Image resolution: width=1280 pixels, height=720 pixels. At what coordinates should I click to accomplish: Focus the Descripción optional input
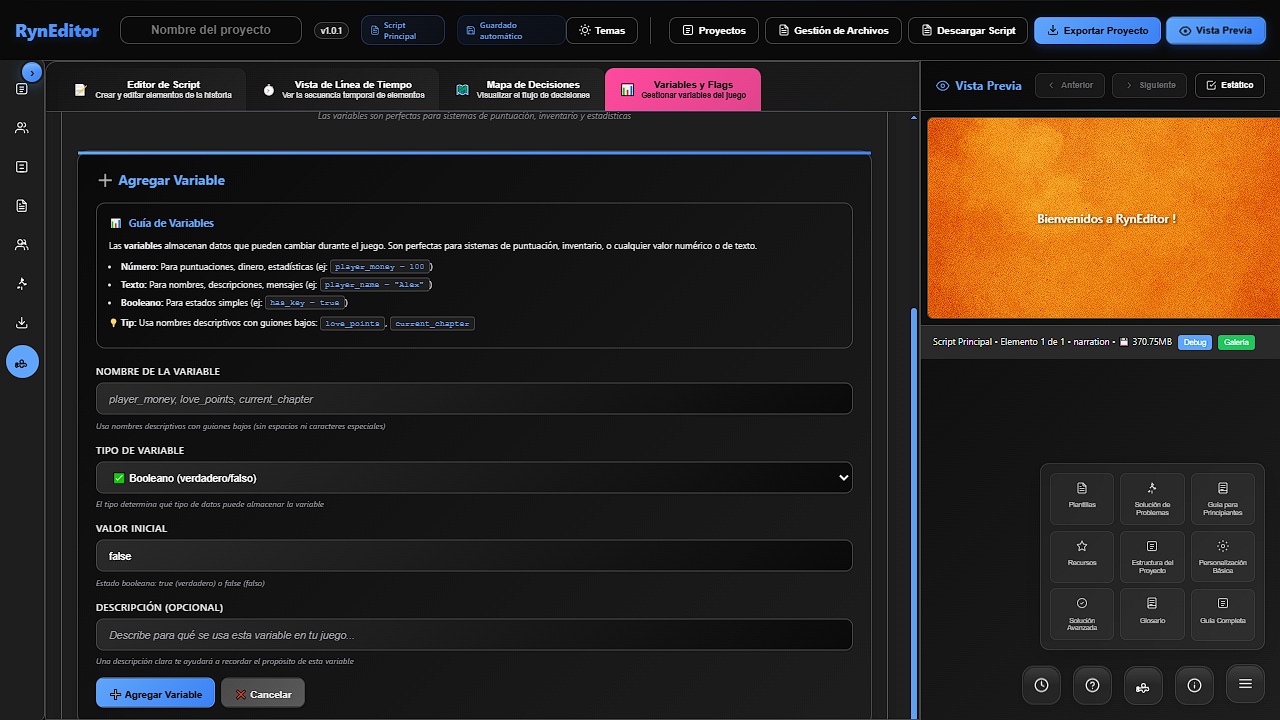[x=474, y=635]
